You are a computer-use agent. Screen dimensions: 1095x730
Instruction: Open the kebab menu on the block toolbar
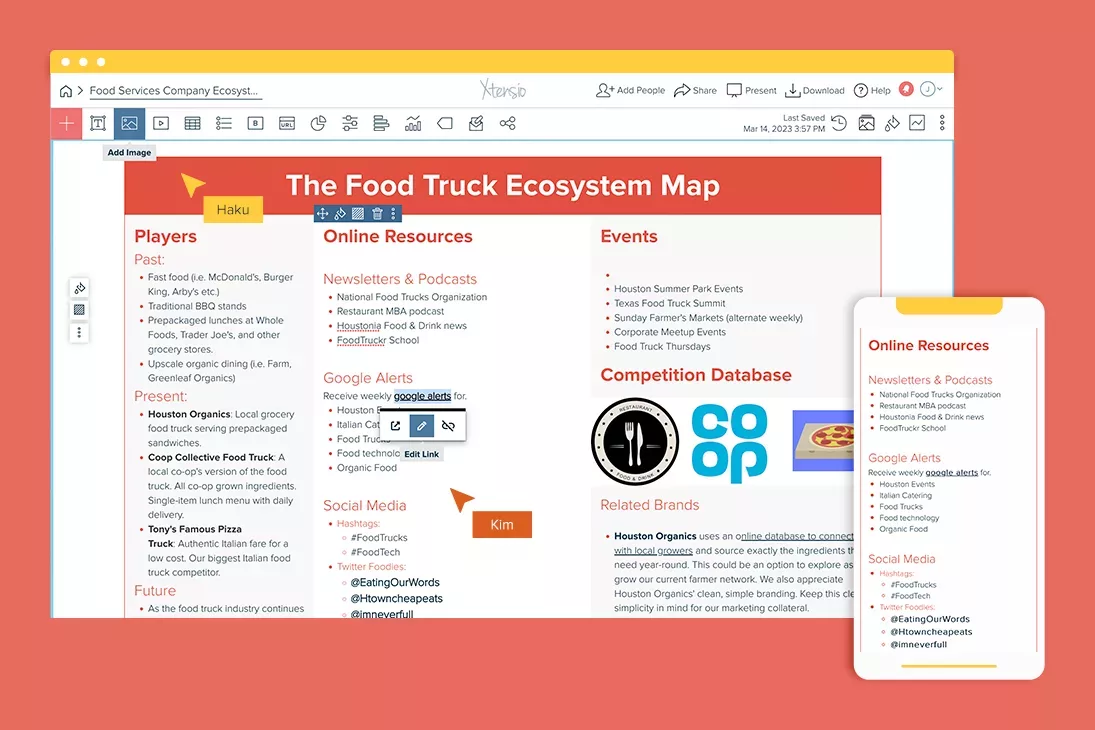(x=394, y=213)
